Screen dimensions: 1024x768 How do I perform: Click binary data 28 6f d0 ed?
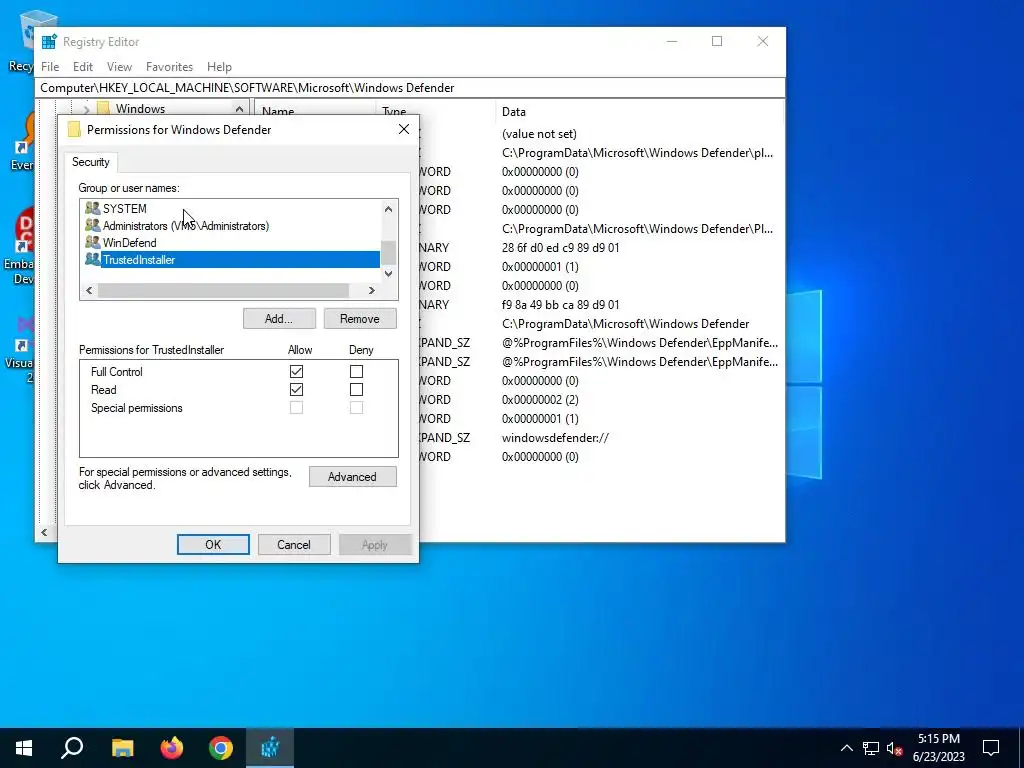[560, 248]
